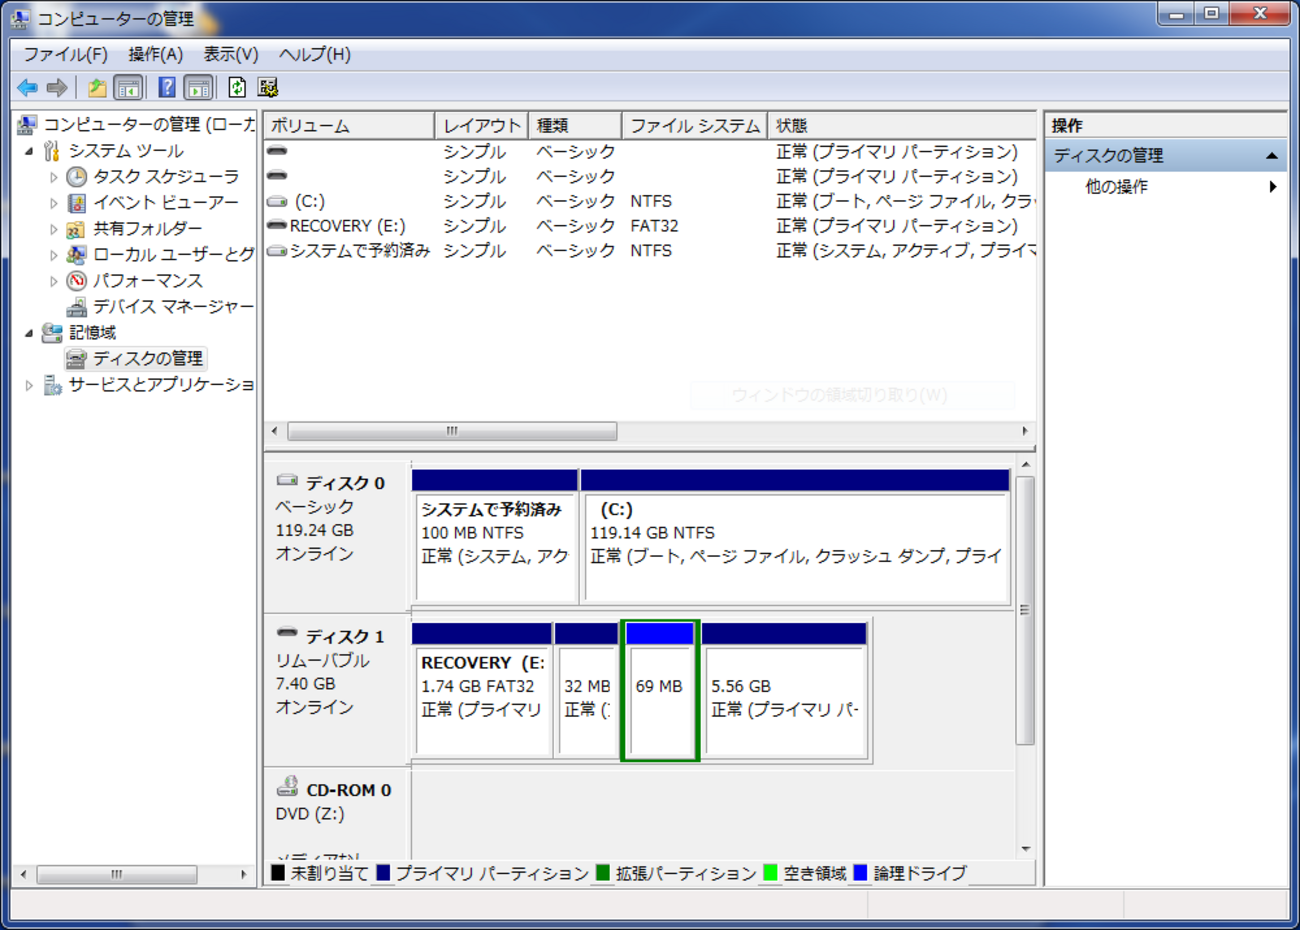Click the ディスク 1 removable drive icon
1300x930 pixels.
[288, 633]
